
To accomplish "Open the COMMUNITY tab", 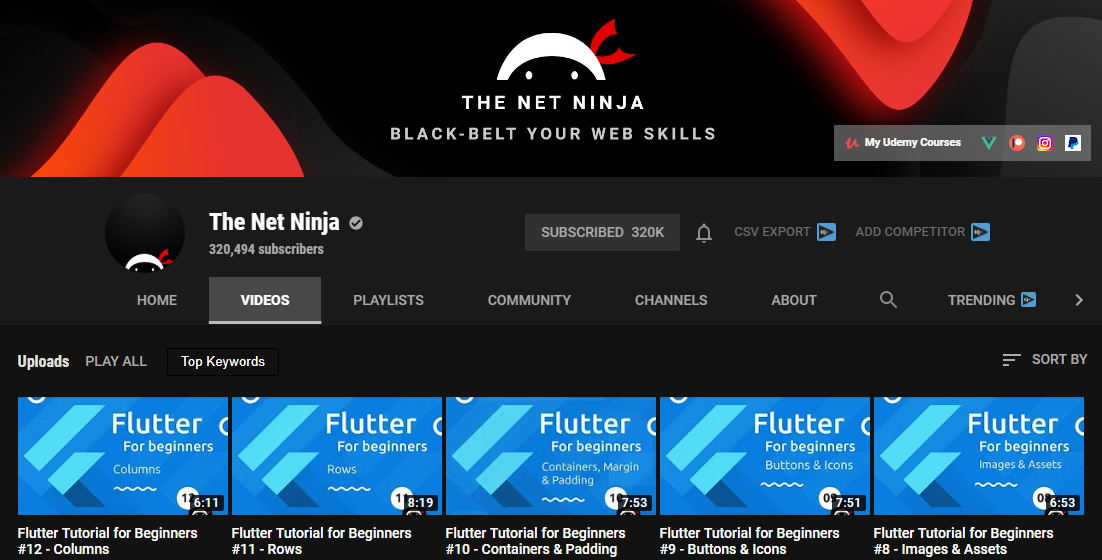I will [x=529, y=300].
